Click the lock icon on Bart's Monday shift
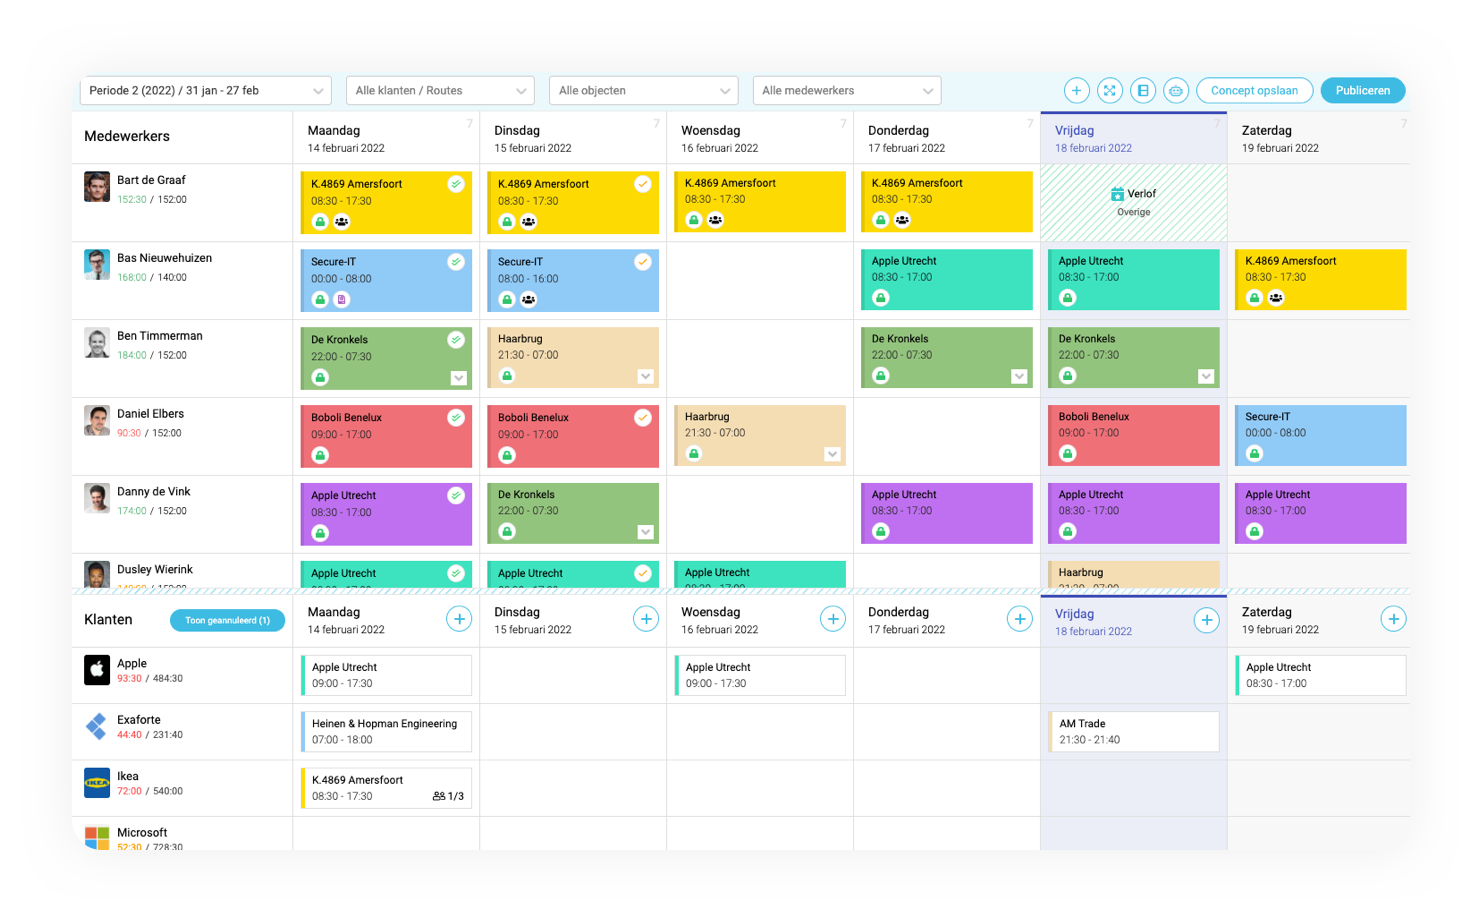 point(320,222)
